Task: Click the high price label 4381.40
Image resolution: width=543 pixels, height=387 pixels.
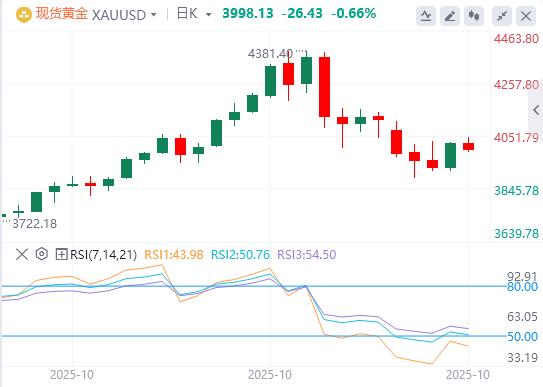Action: pyautogui.click(x=270, y=54)
